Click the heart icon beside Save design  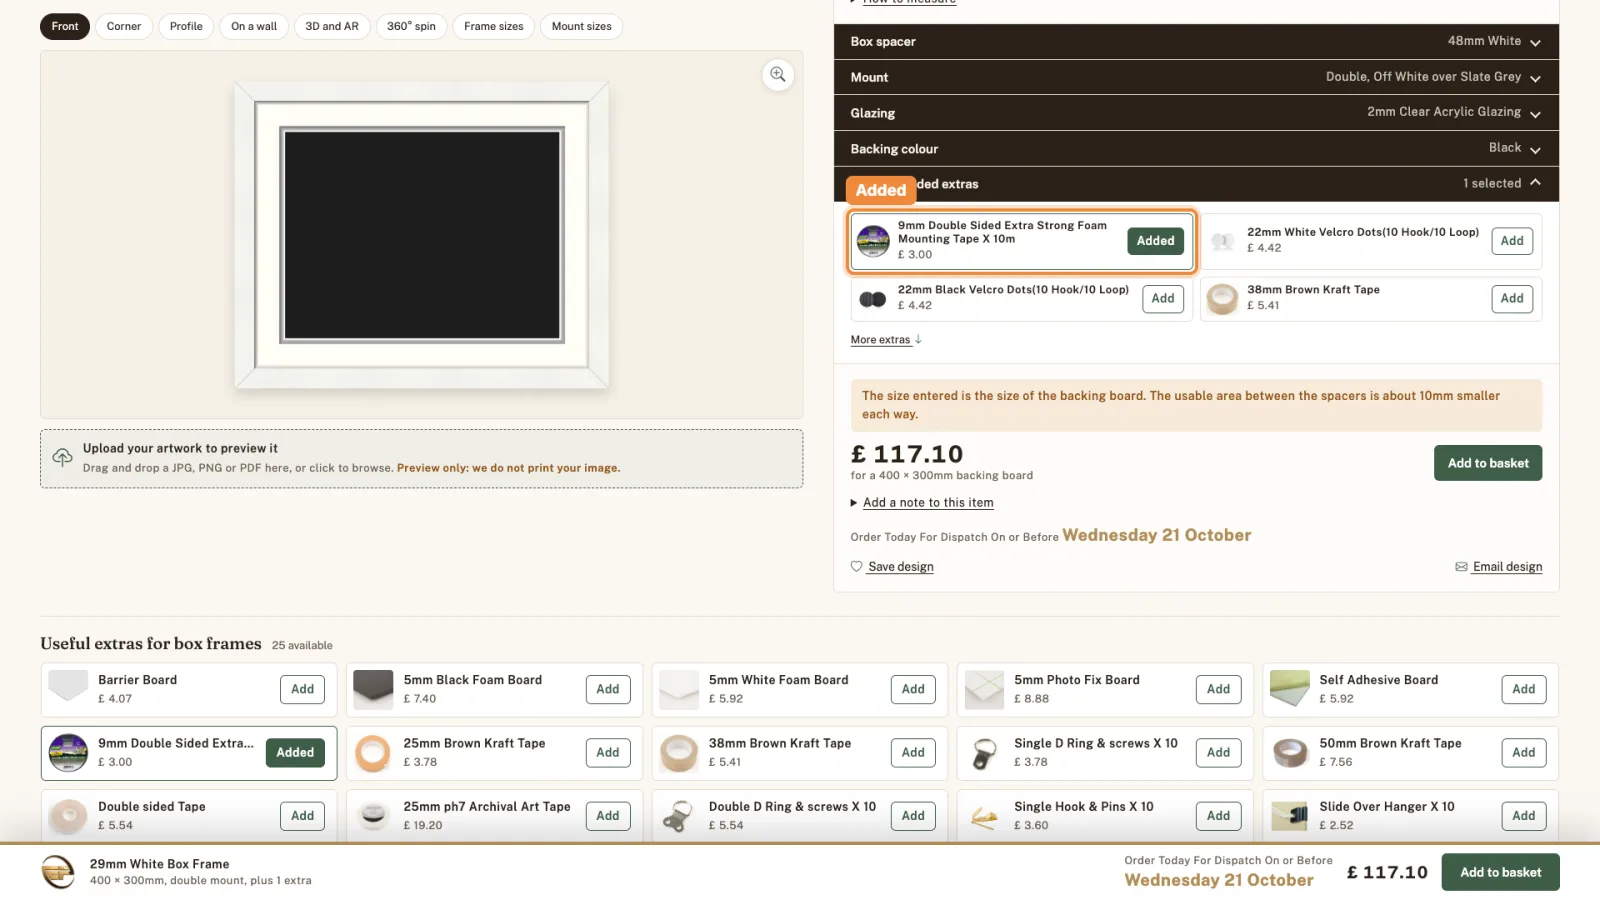pyautogui.click(x=856, y=566)
